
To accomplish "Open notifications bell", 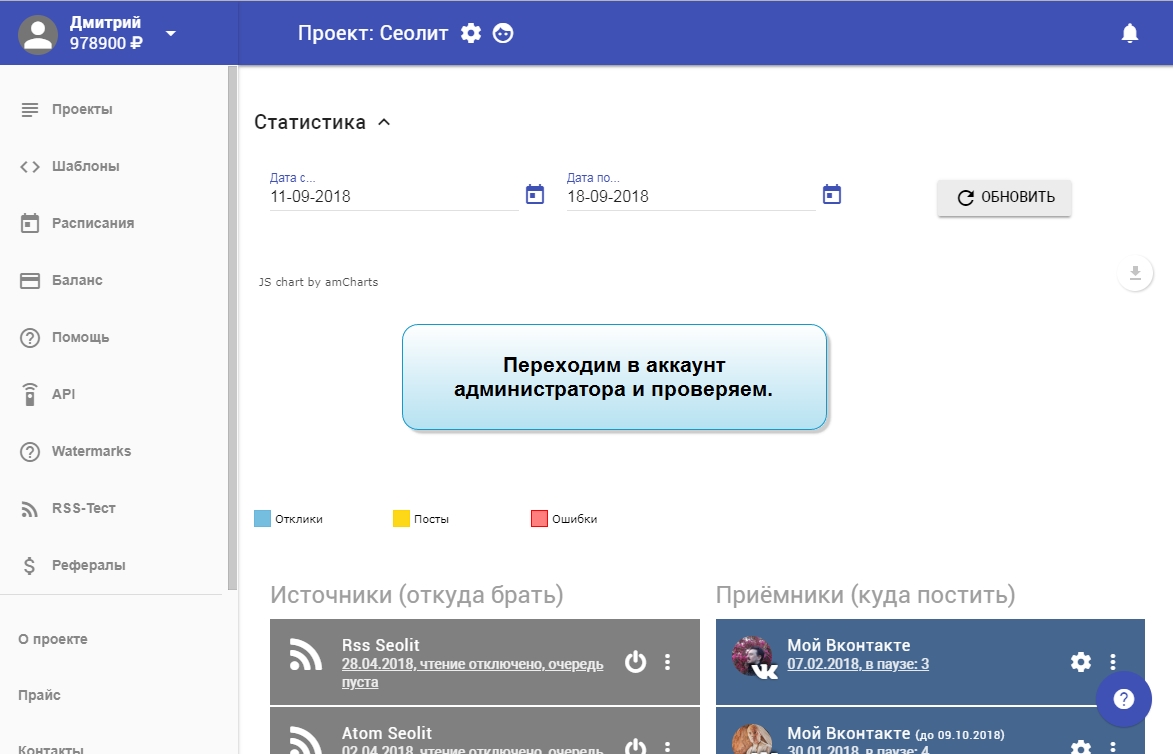I will click(x=1130, y=33).
